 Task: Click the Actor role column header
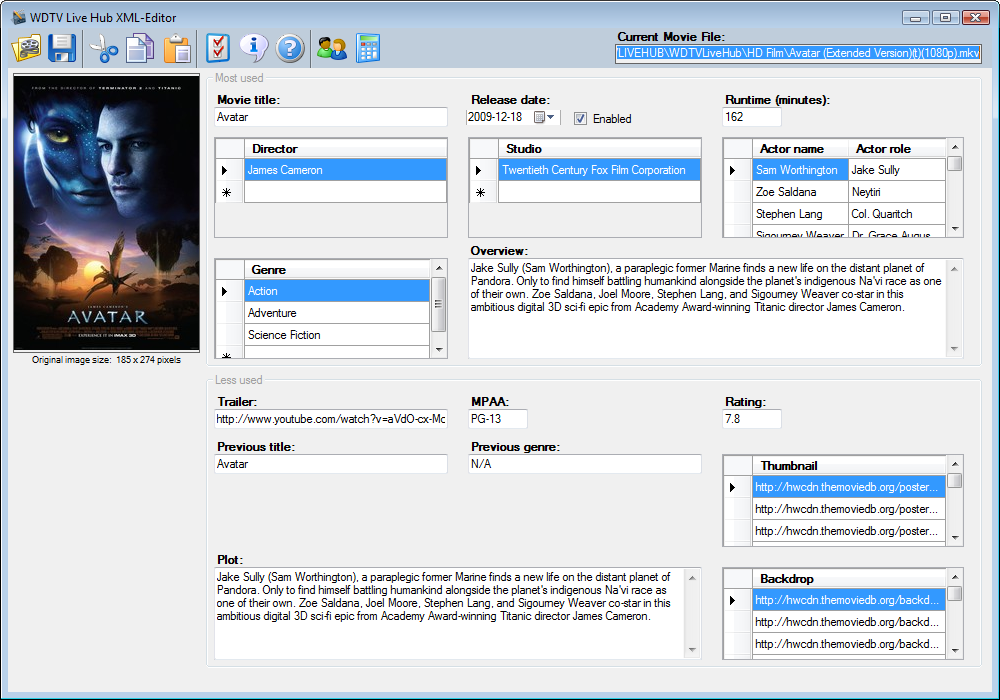coord(897,149)
